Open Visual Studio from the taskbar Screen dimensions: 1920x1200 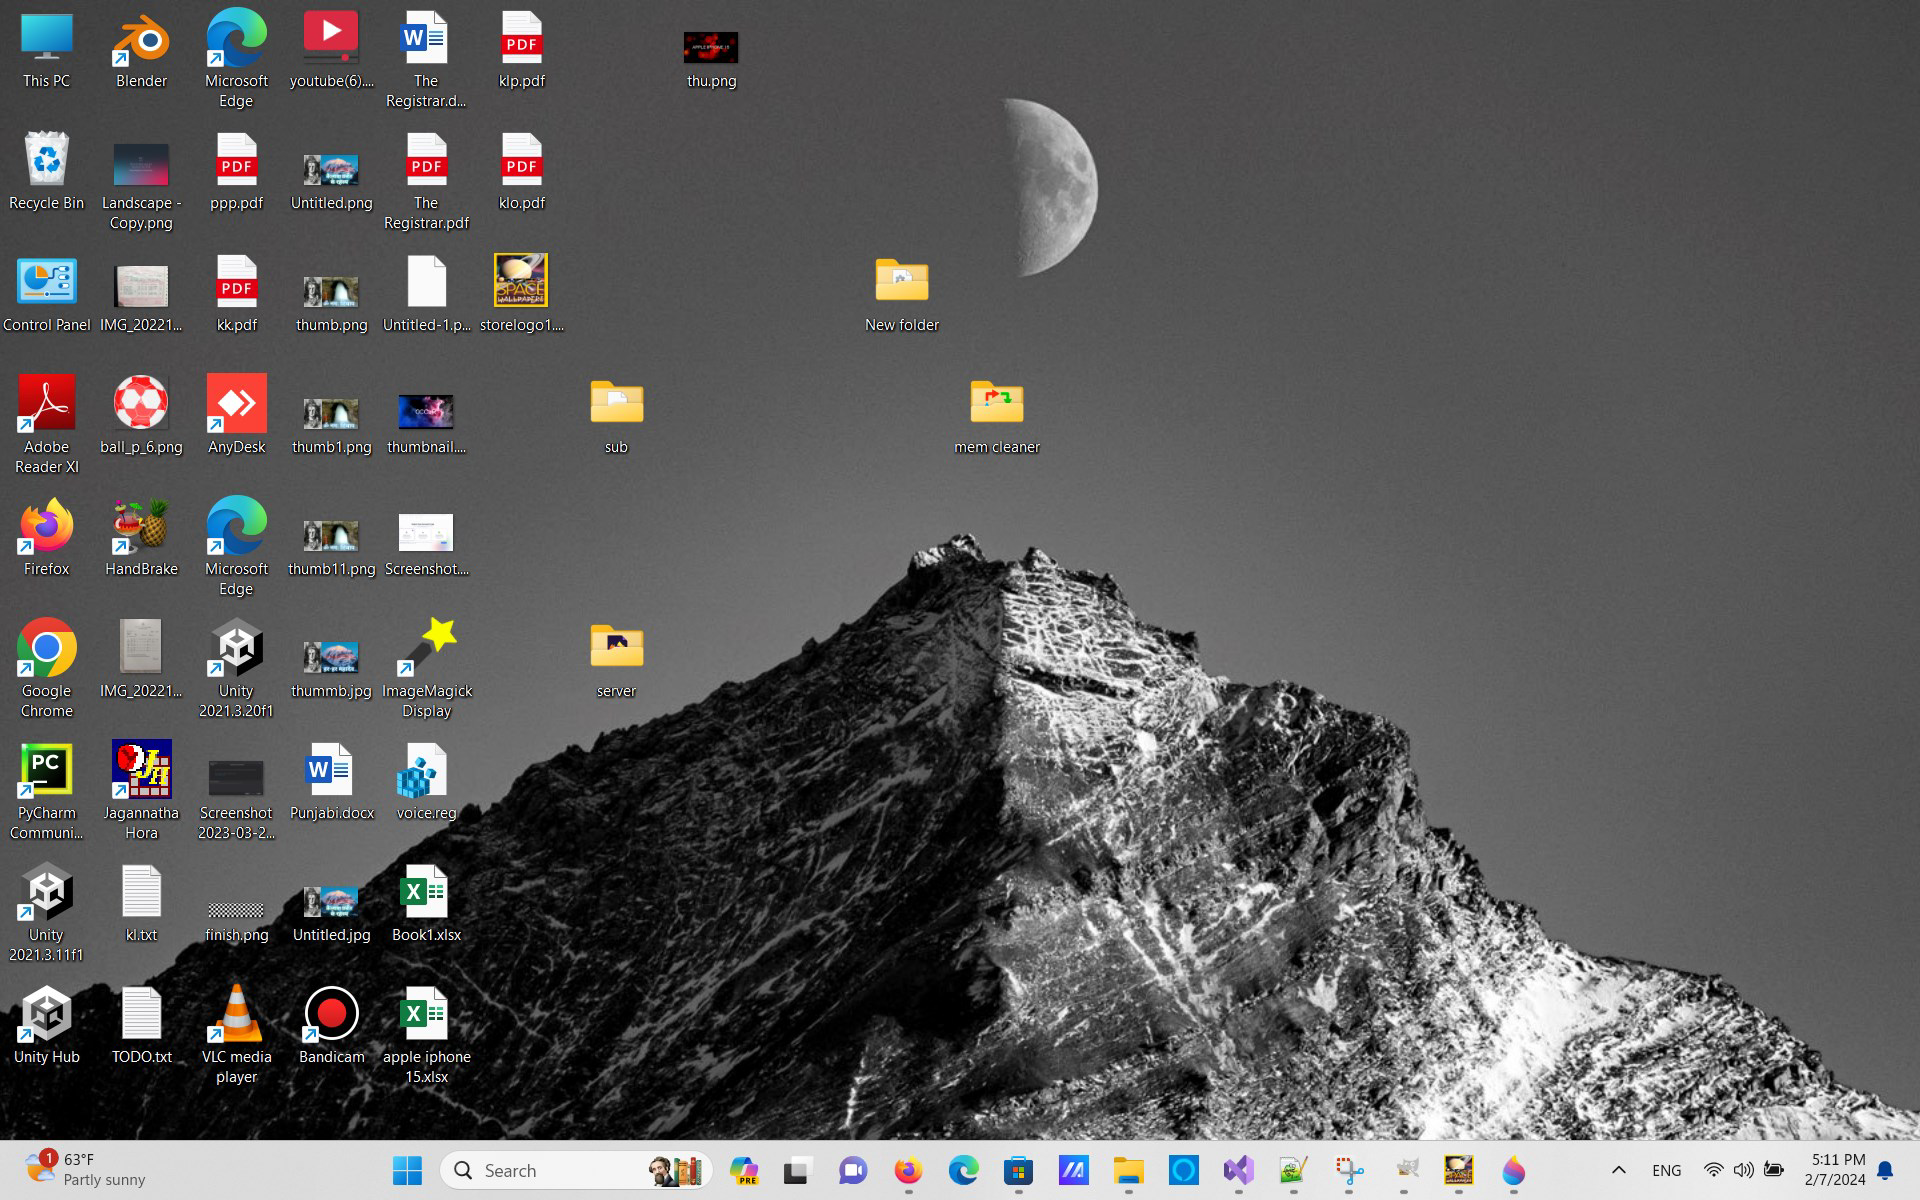pos(1238,1170)
